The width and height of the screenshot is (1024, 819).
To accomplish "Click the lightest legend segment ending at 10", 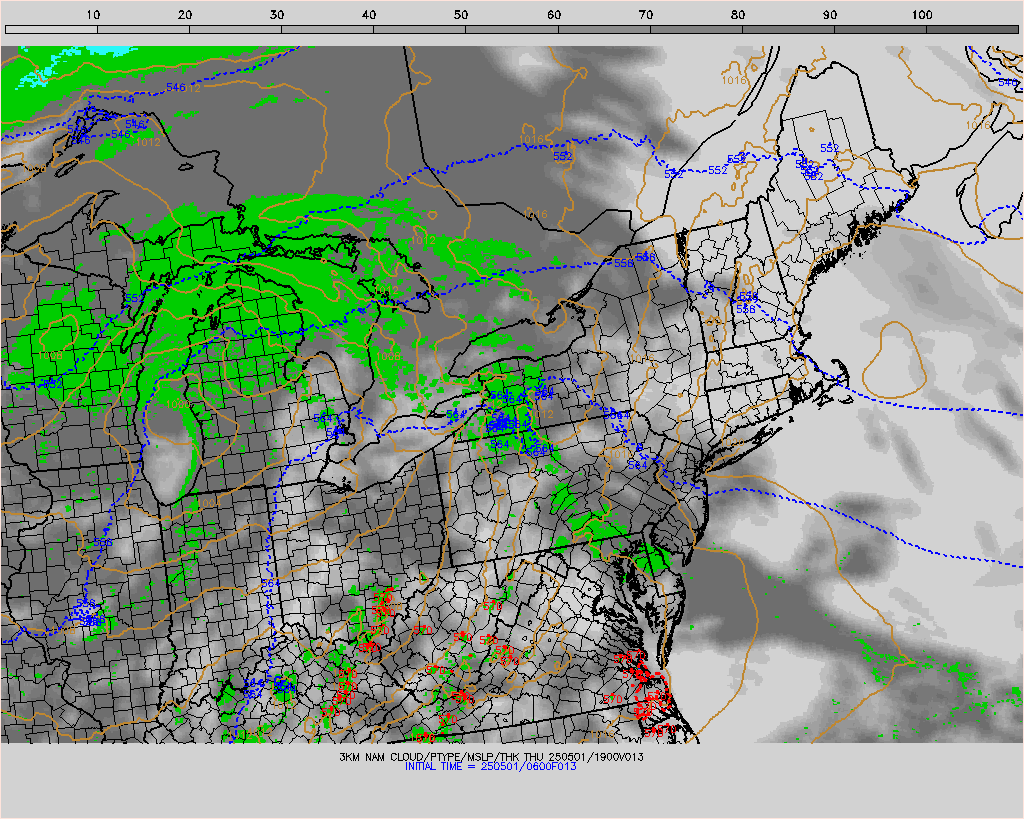I will (x=51, y=29).
